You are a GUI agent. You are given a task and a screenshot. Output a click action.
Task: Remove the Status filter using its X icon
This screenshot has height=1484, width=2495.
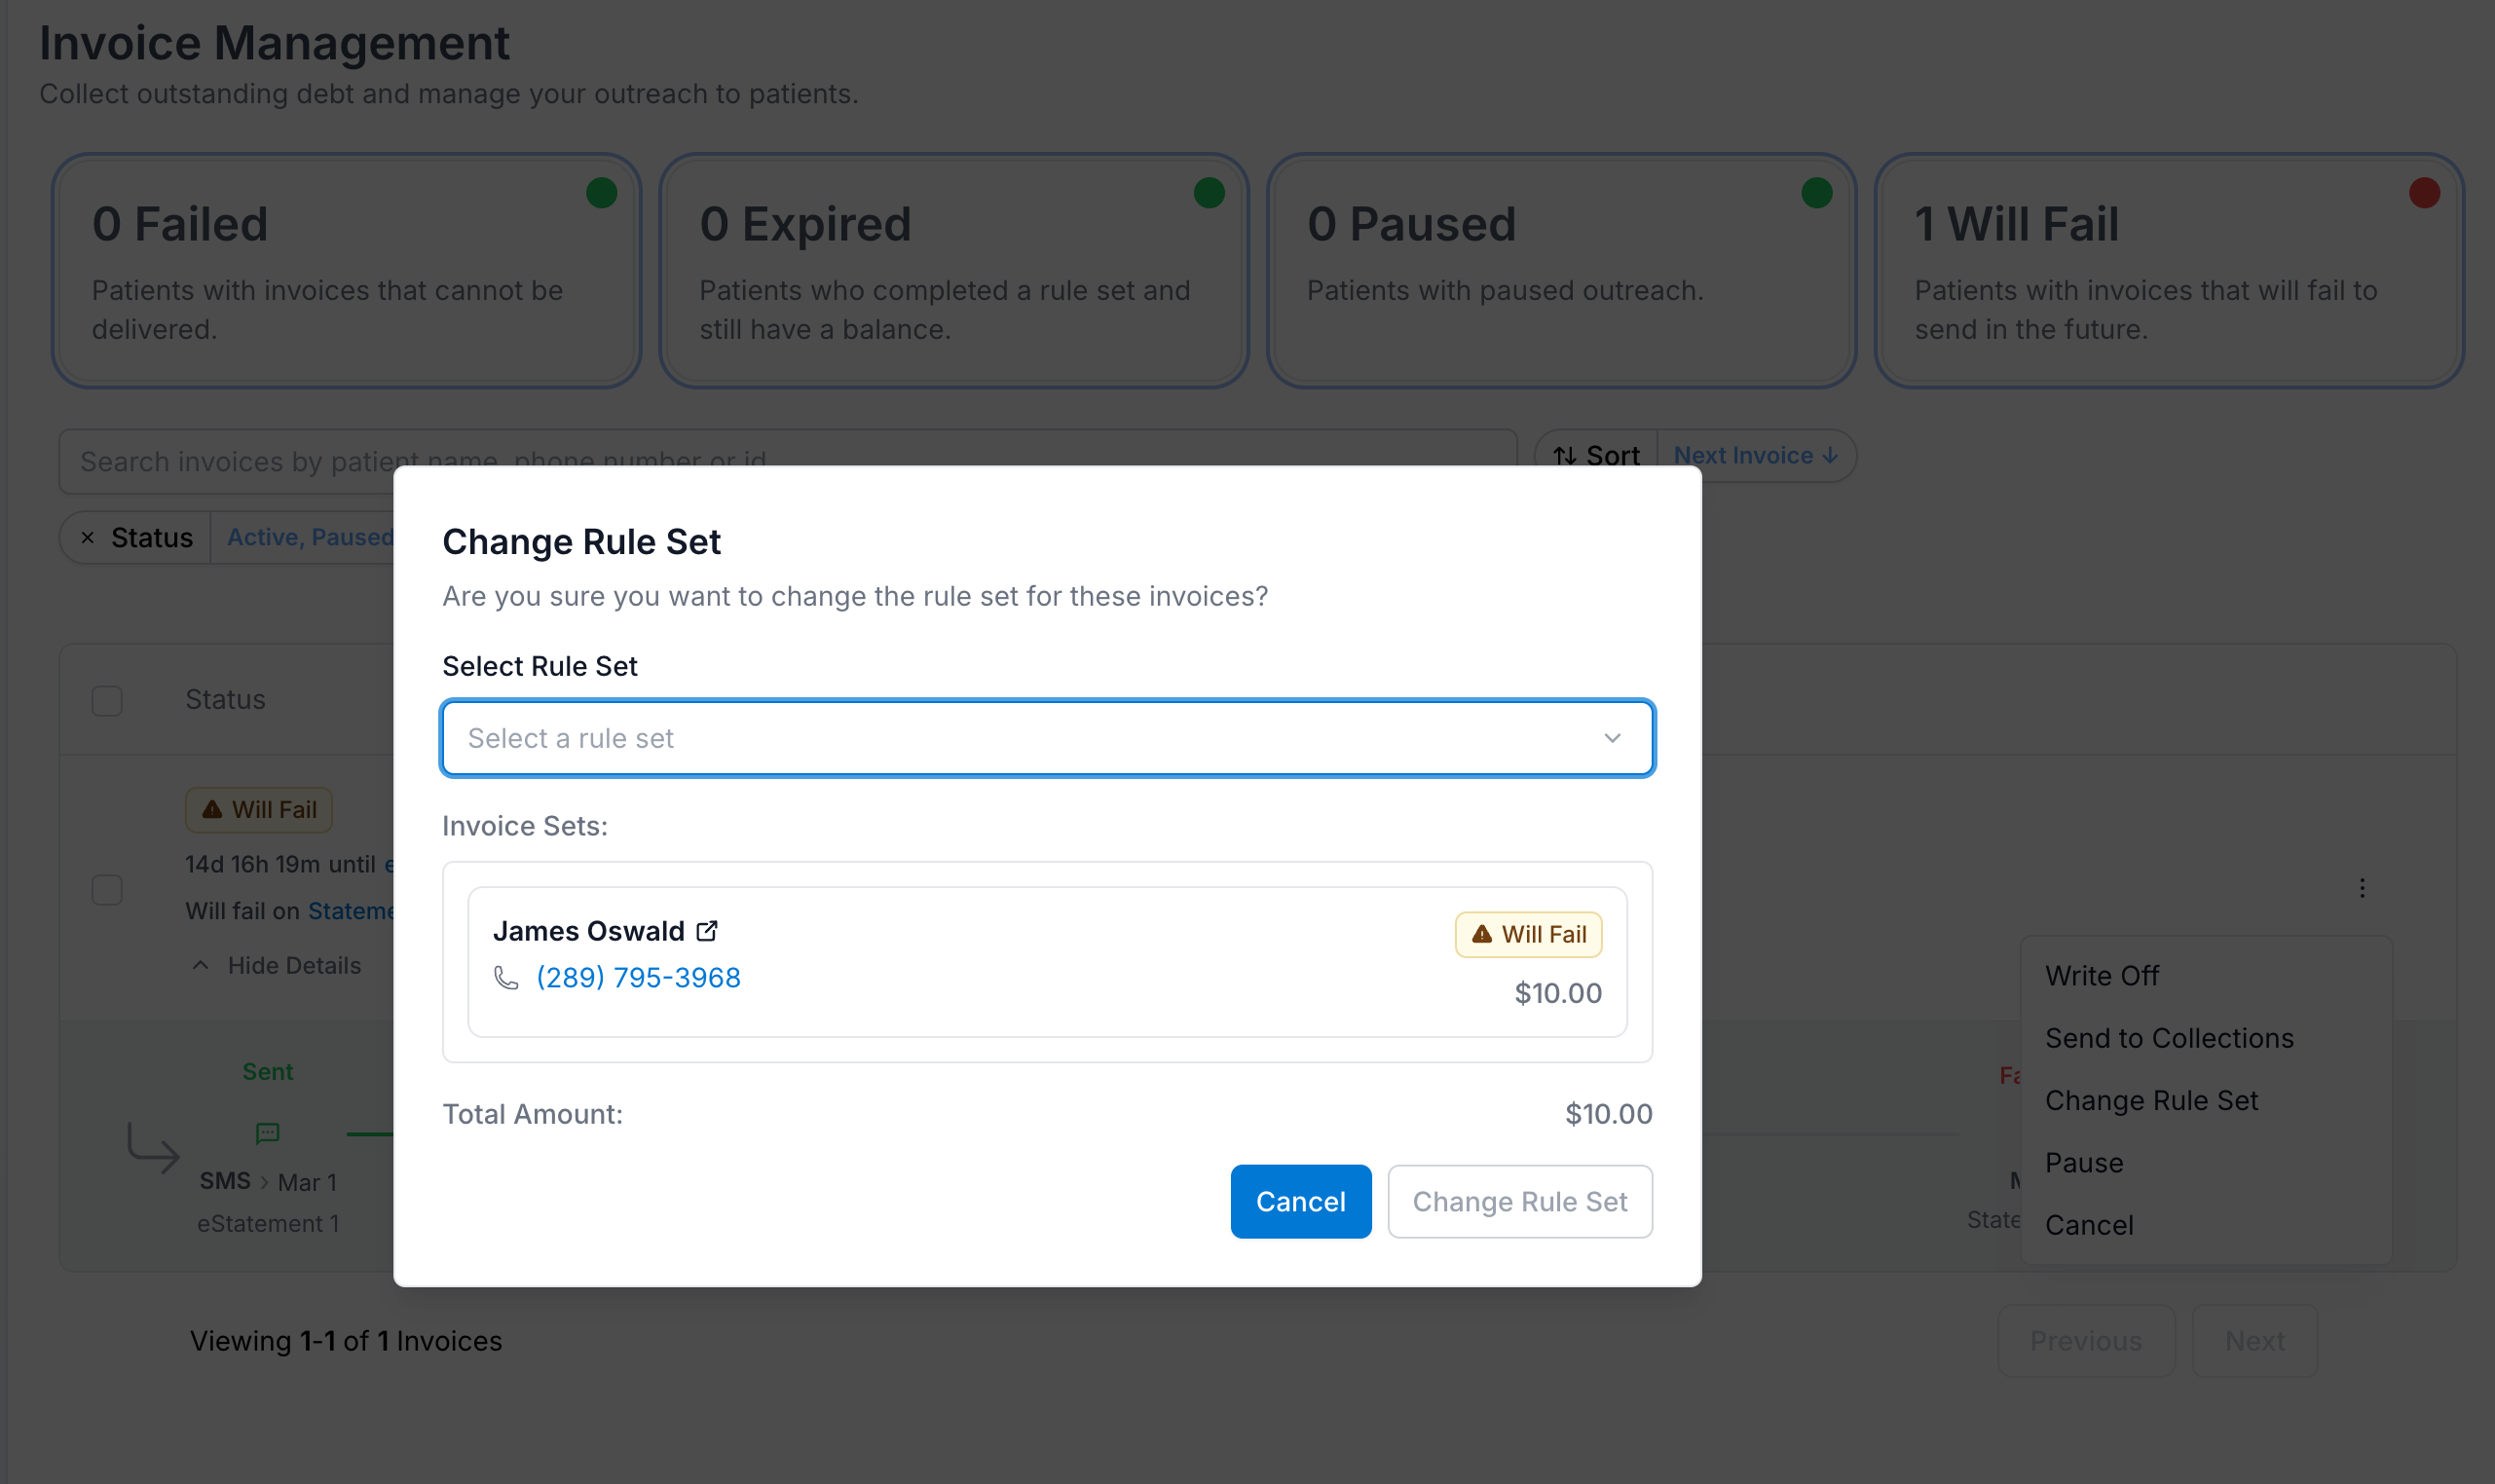pos(89,537)
